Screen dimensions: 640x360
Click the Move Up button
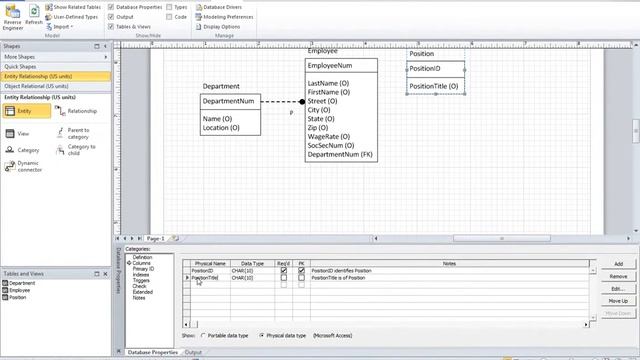coord(618,301)
